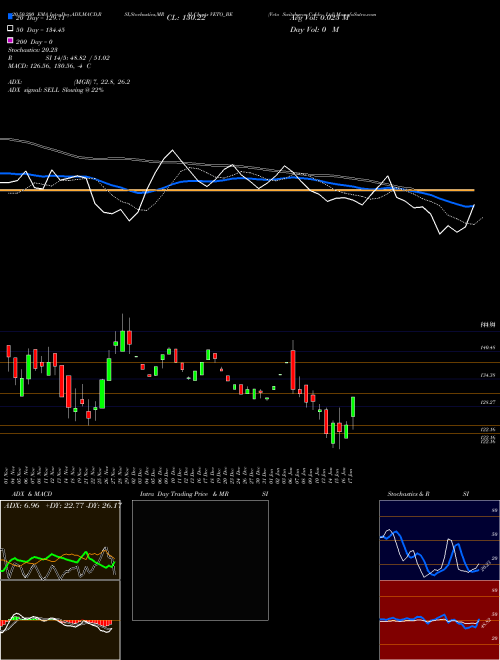The height and width of the screenshot is (660, 500).
Task: Click the Intra Day Trading Price & MRSI title
Action: click(x=204, y=494)
